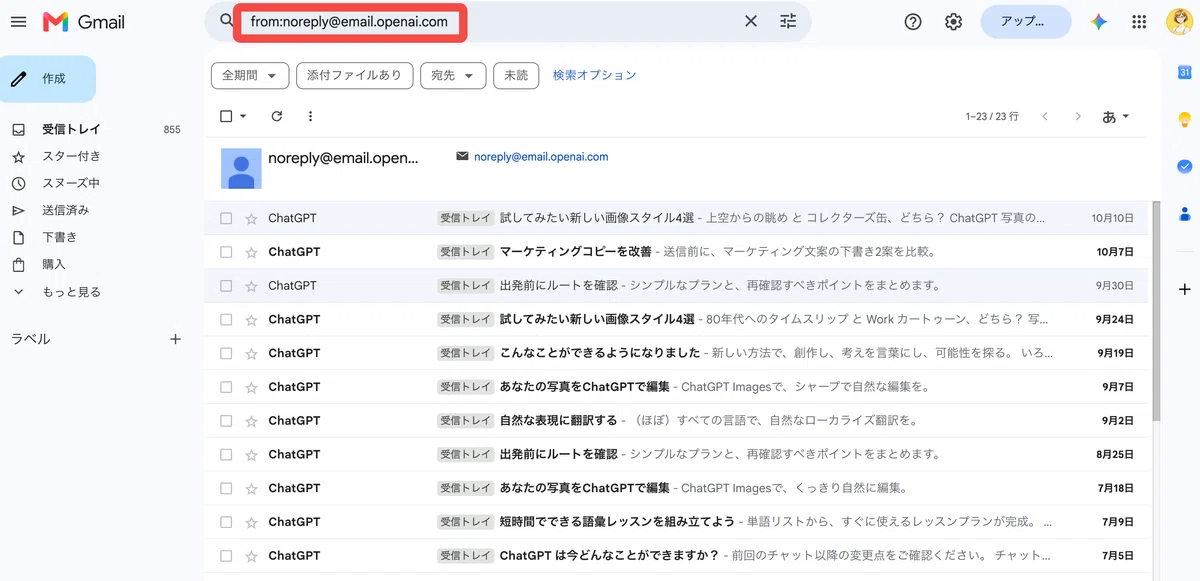
Task: Select the 9月30日 email checkbox
Action: (226, 285)
